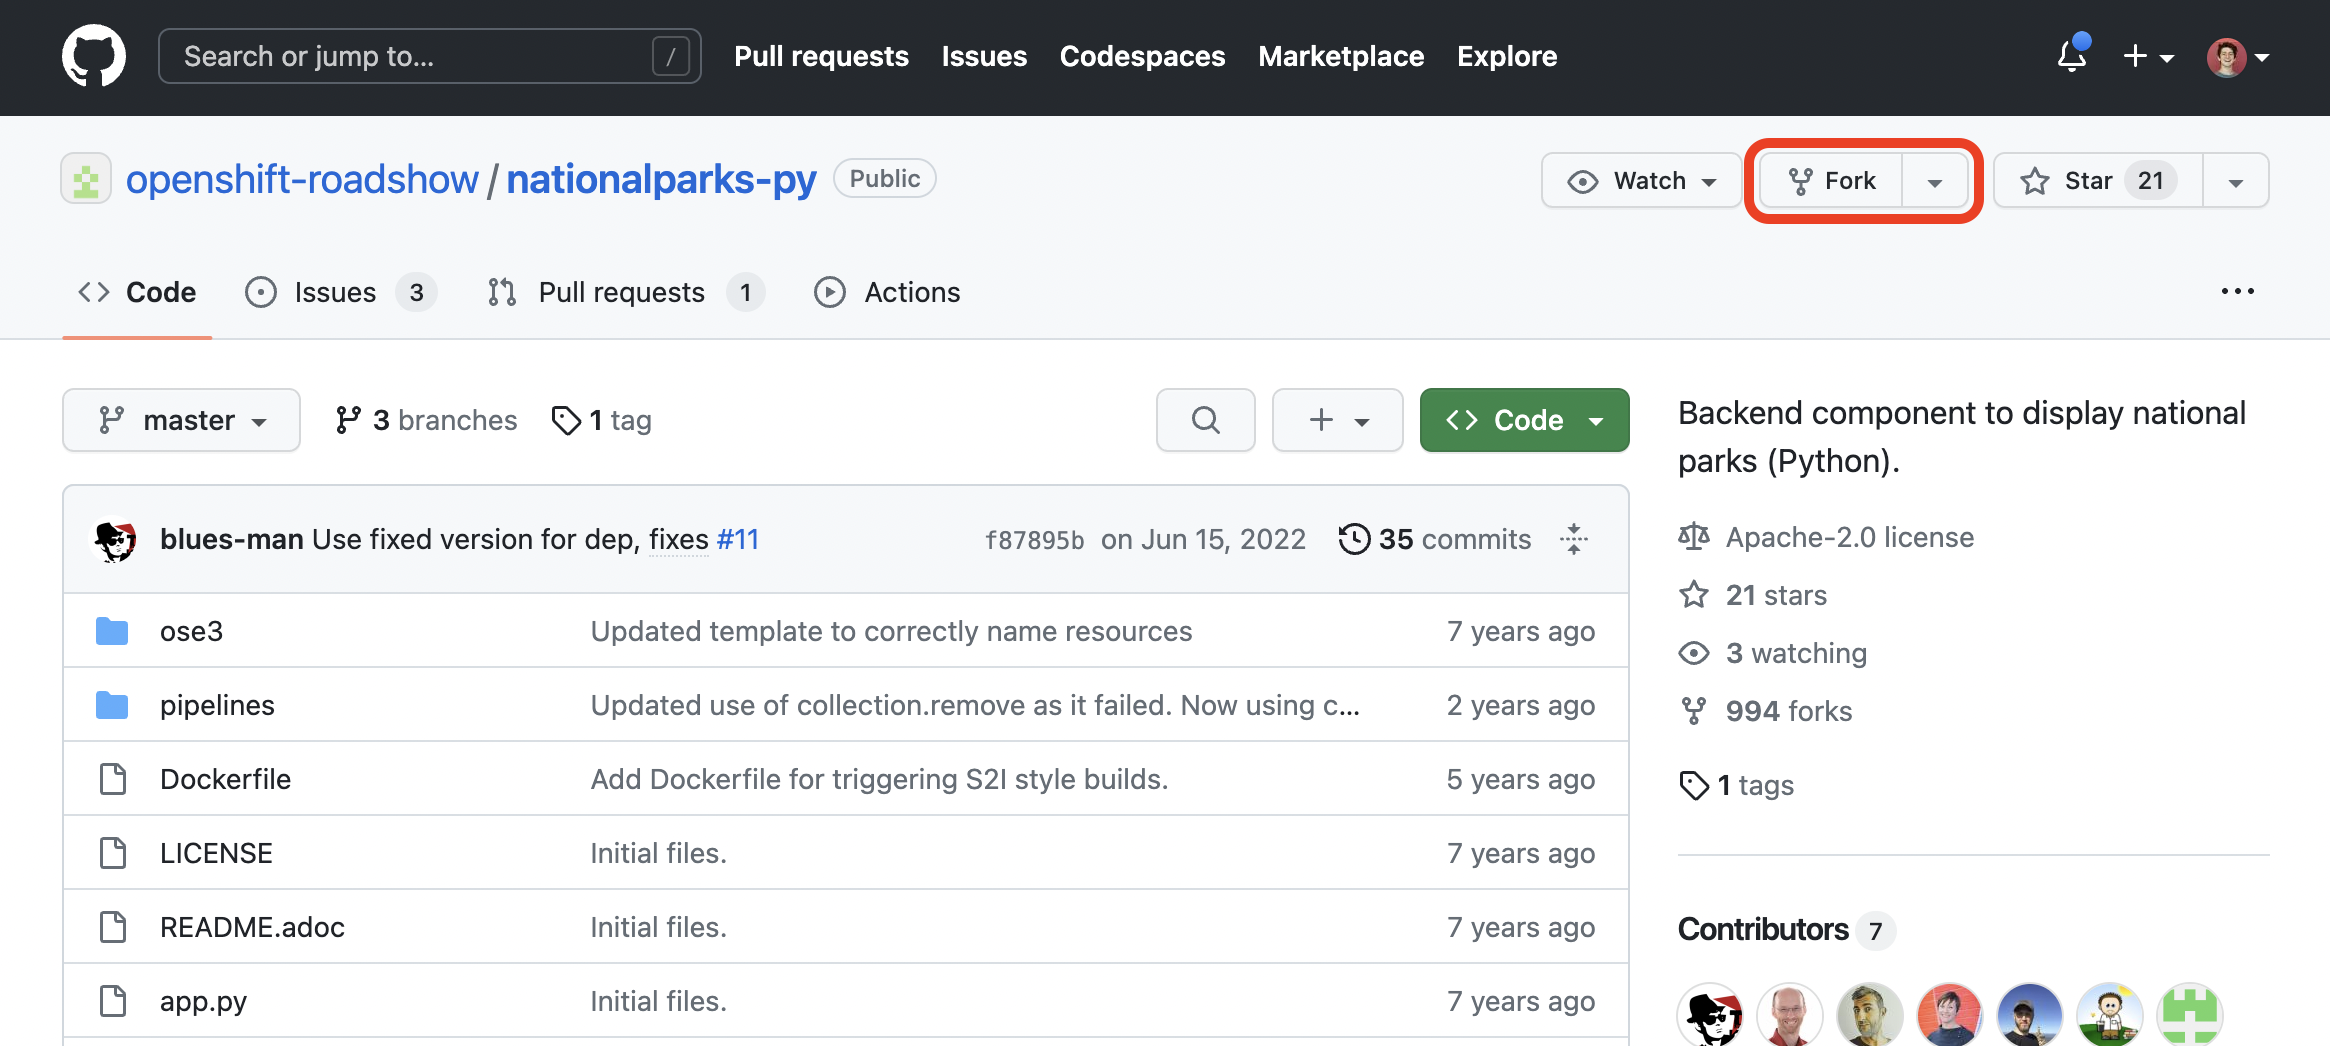Click the pipelines folder icon
This screenshot has height=1046, width=2330.
112,705
